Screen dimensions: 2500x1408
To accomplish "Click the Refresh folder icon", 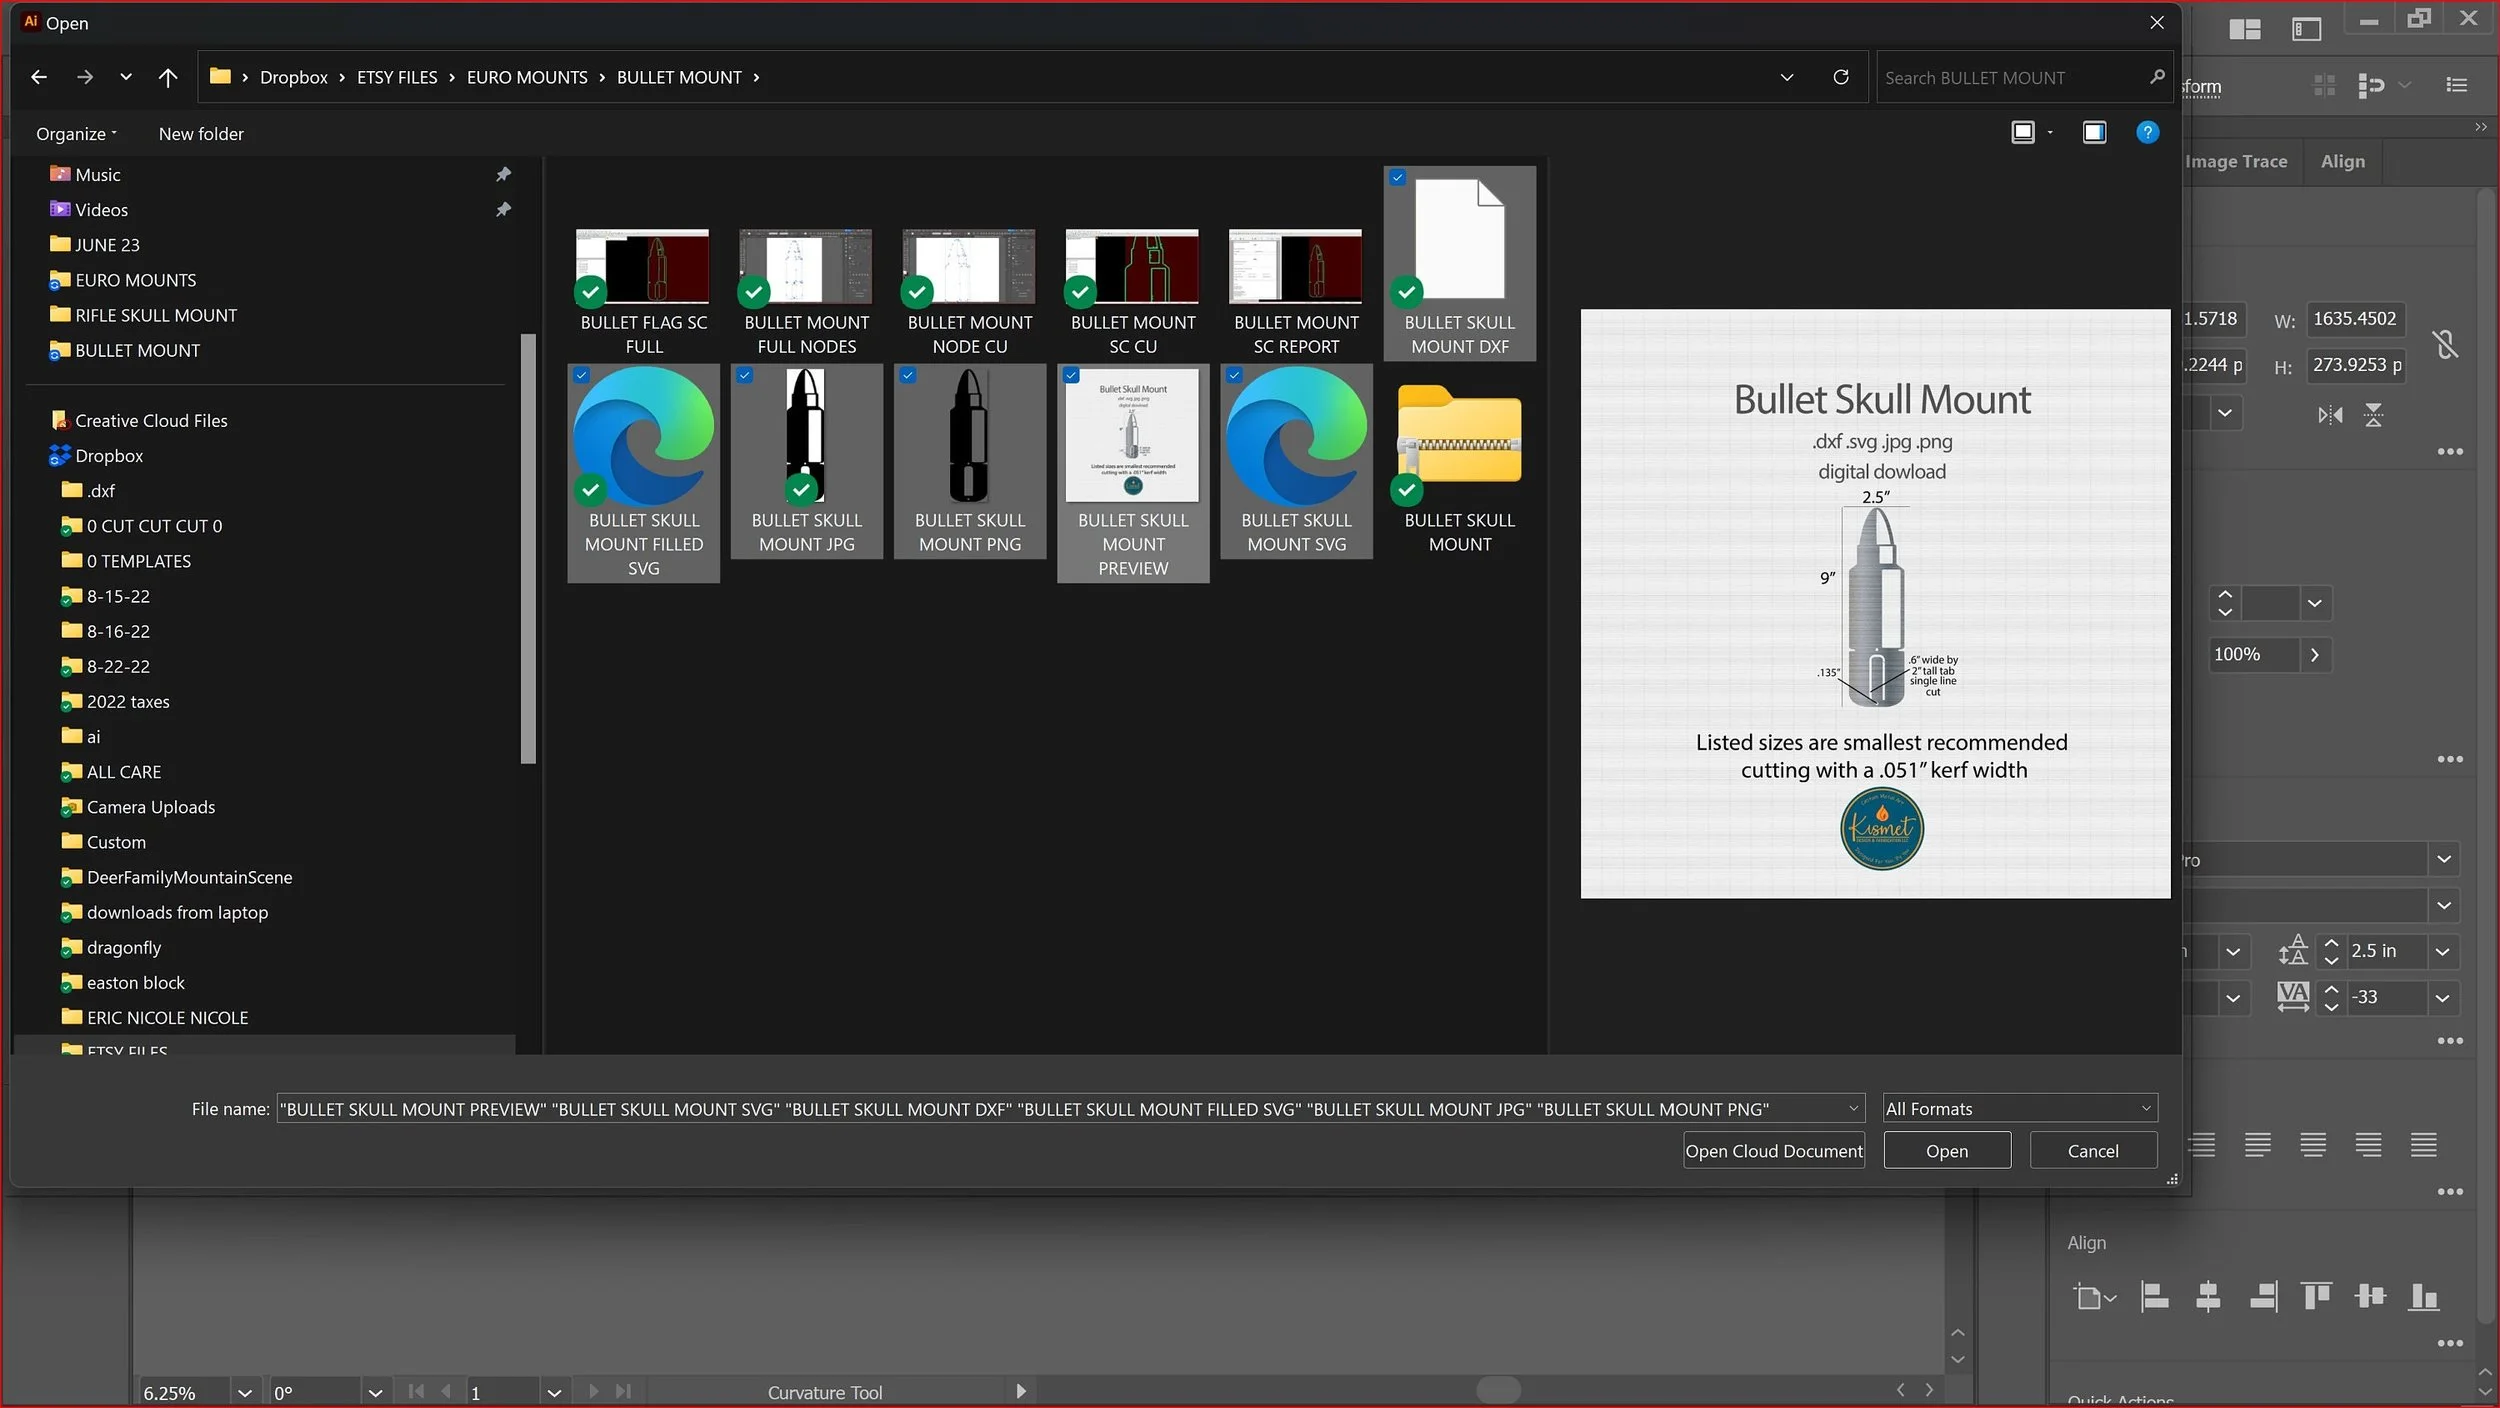I will point(1840,77).
